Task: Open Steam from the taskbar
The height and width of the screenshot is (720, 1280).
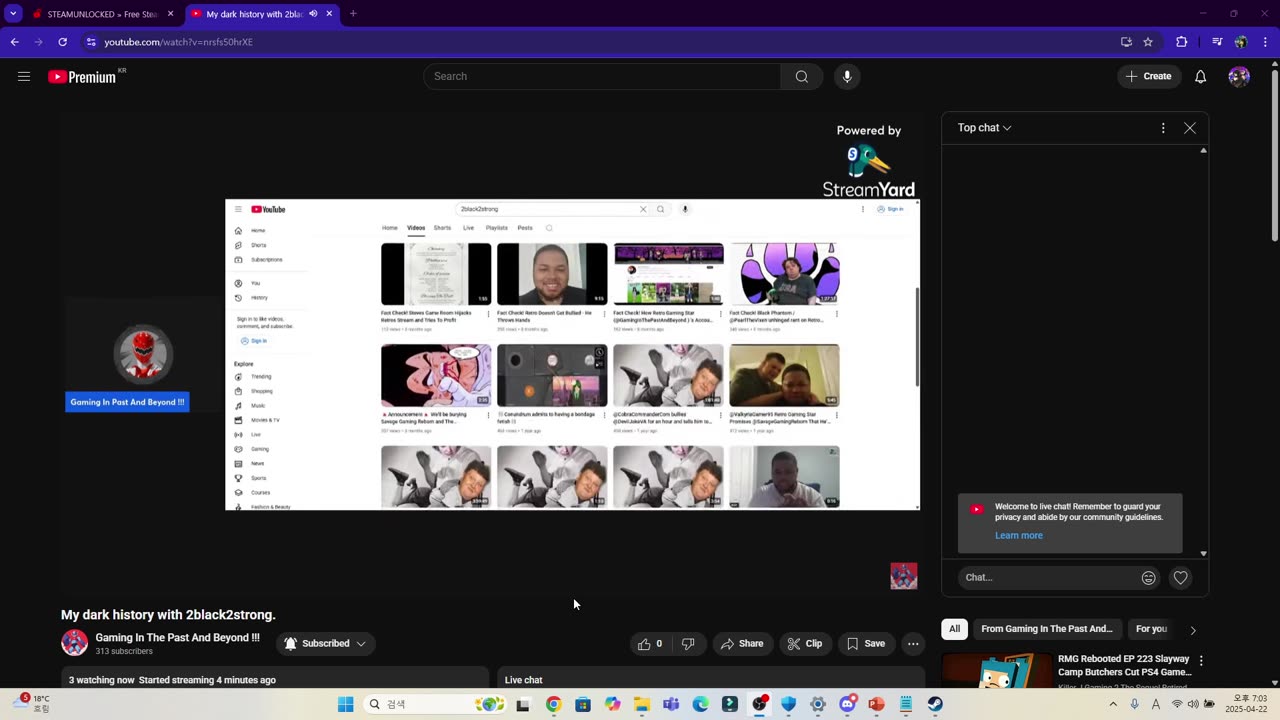Action: point(935,704)
